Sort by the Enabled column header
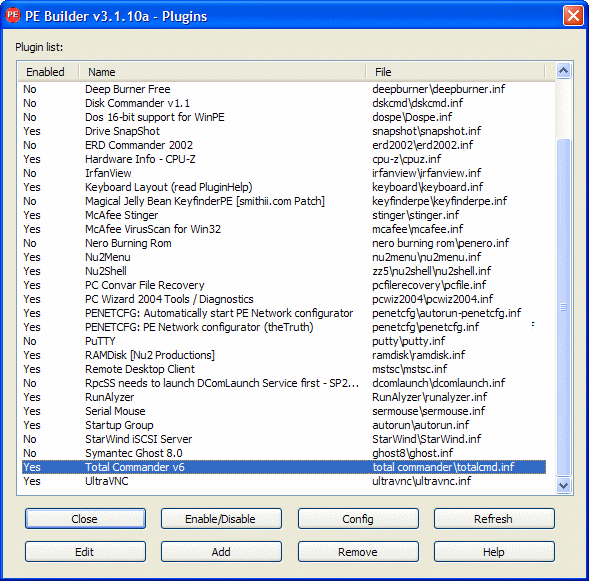This screenshot has width=589, height=581. tap(48, 72)
